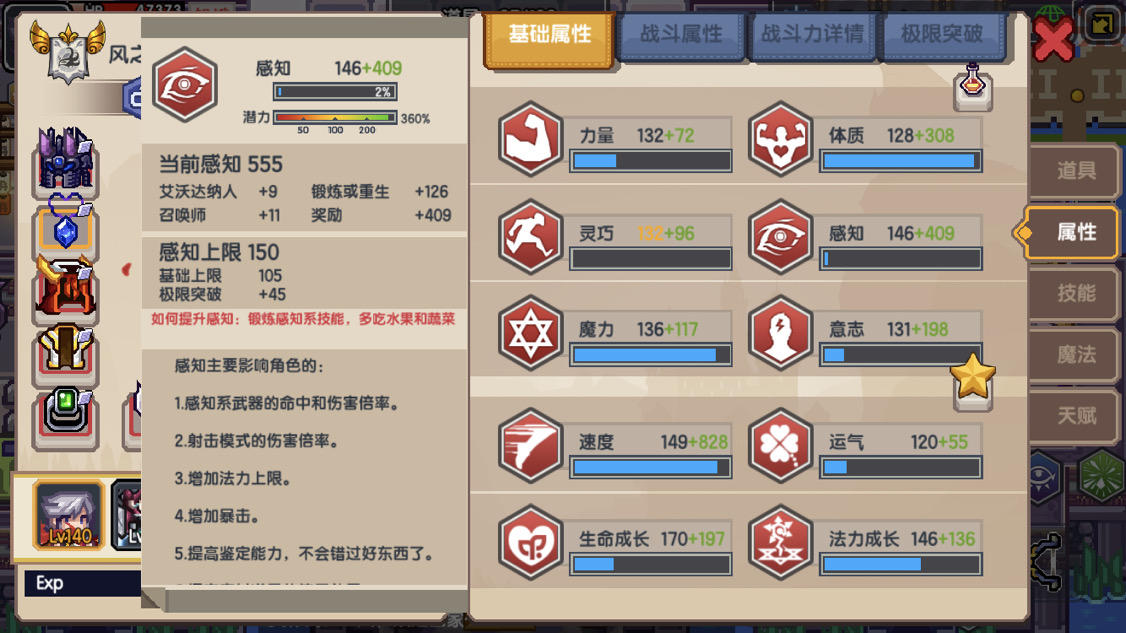Select the blue gem equipment slot

(x=65, y=230)
